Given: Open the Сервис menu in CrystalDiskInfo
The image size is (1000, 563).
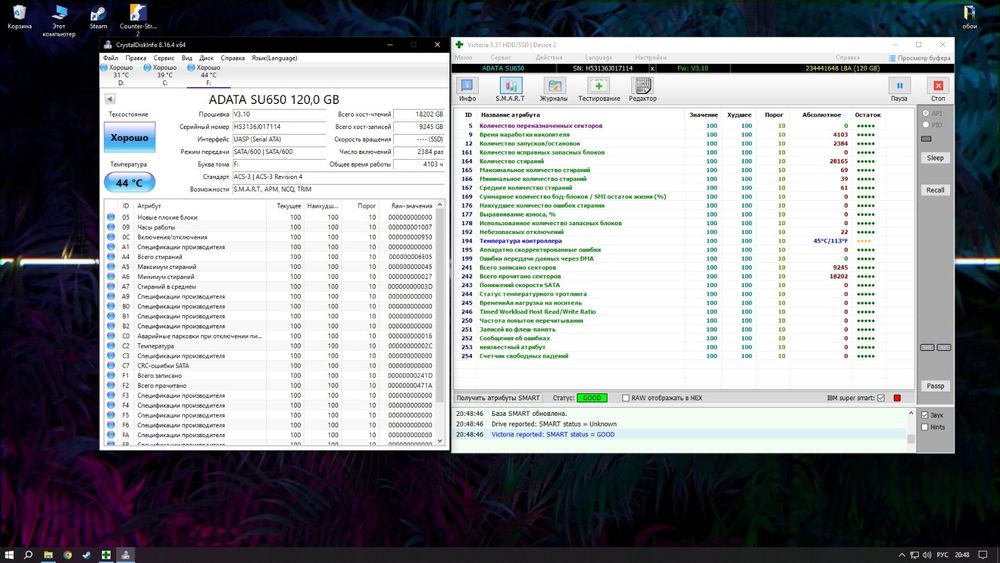Looking at the screenshot, I should pos(164,58).
